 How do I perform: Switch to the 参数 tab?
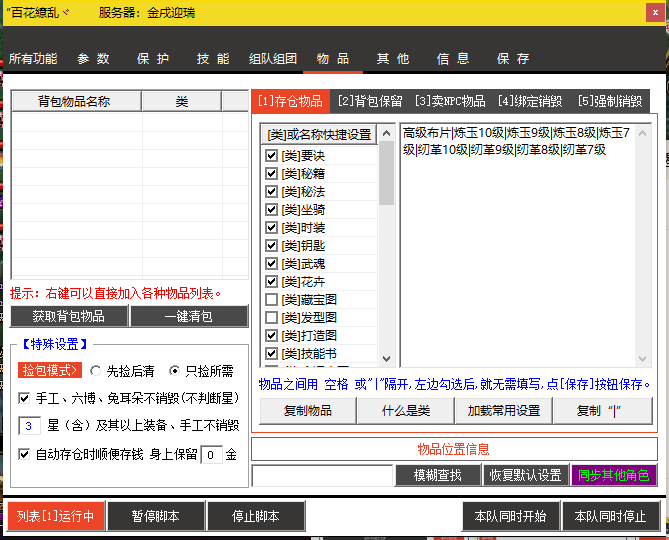(93, 58)
